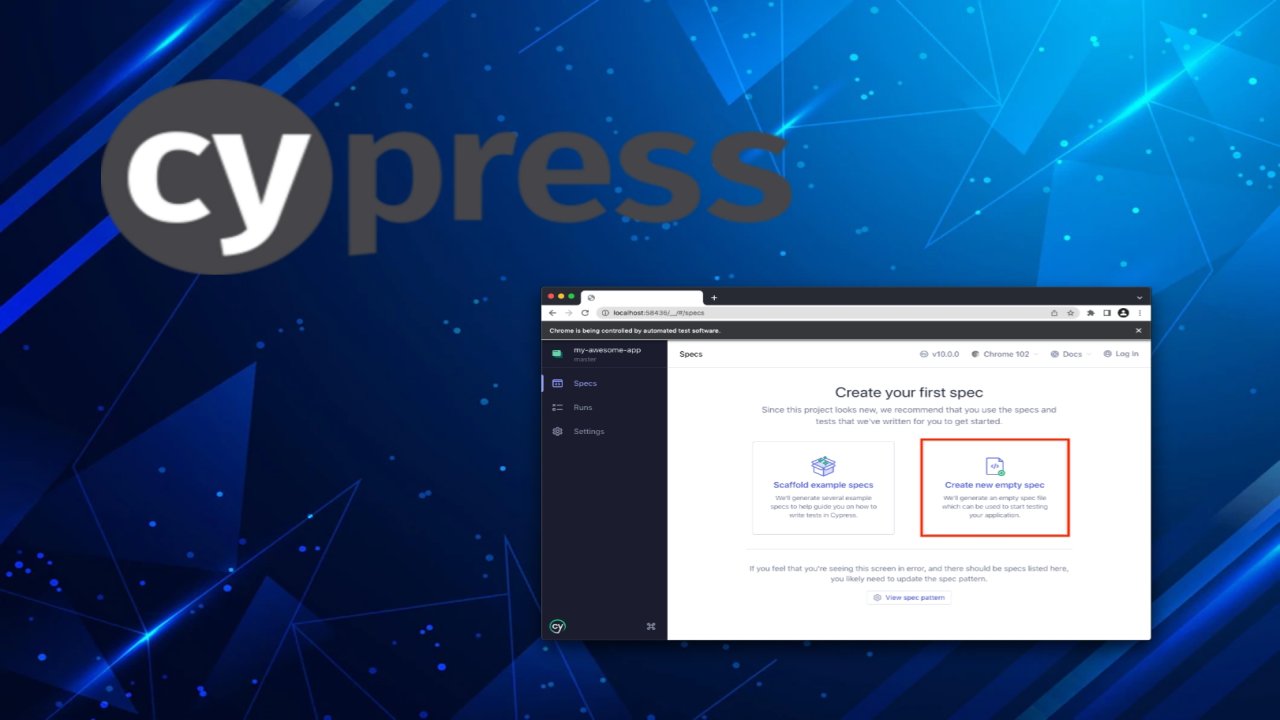This screenshot has width=1280, height=720.
Task: Click the share page icon in address bar
Action: tap(1054, 313)
